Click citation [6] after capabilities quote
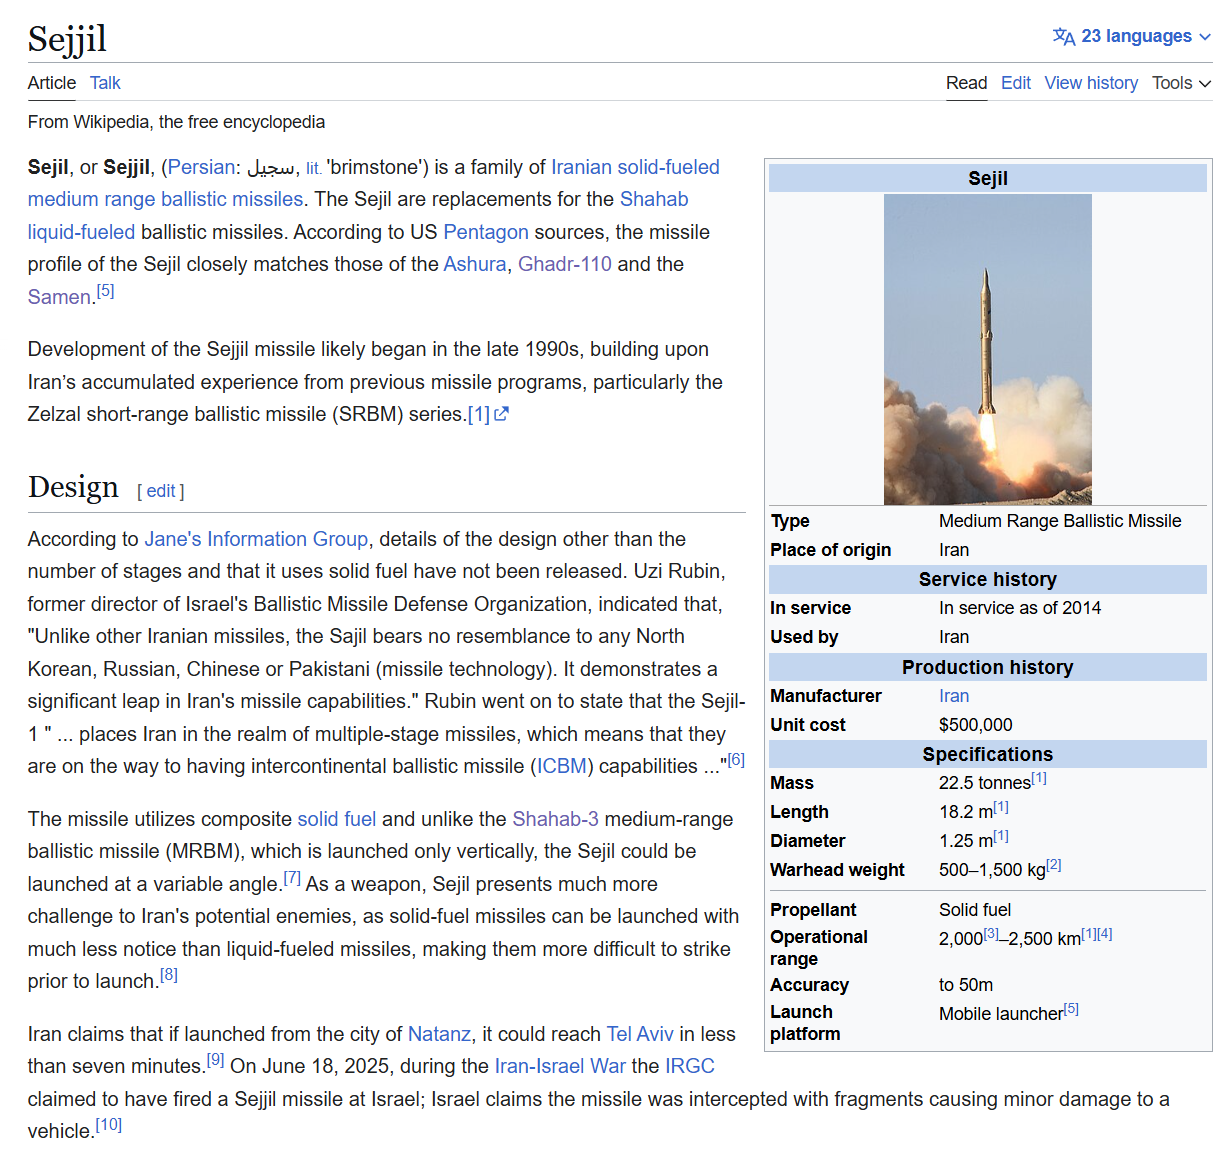 pyautogui.click(x=736, y=760)
